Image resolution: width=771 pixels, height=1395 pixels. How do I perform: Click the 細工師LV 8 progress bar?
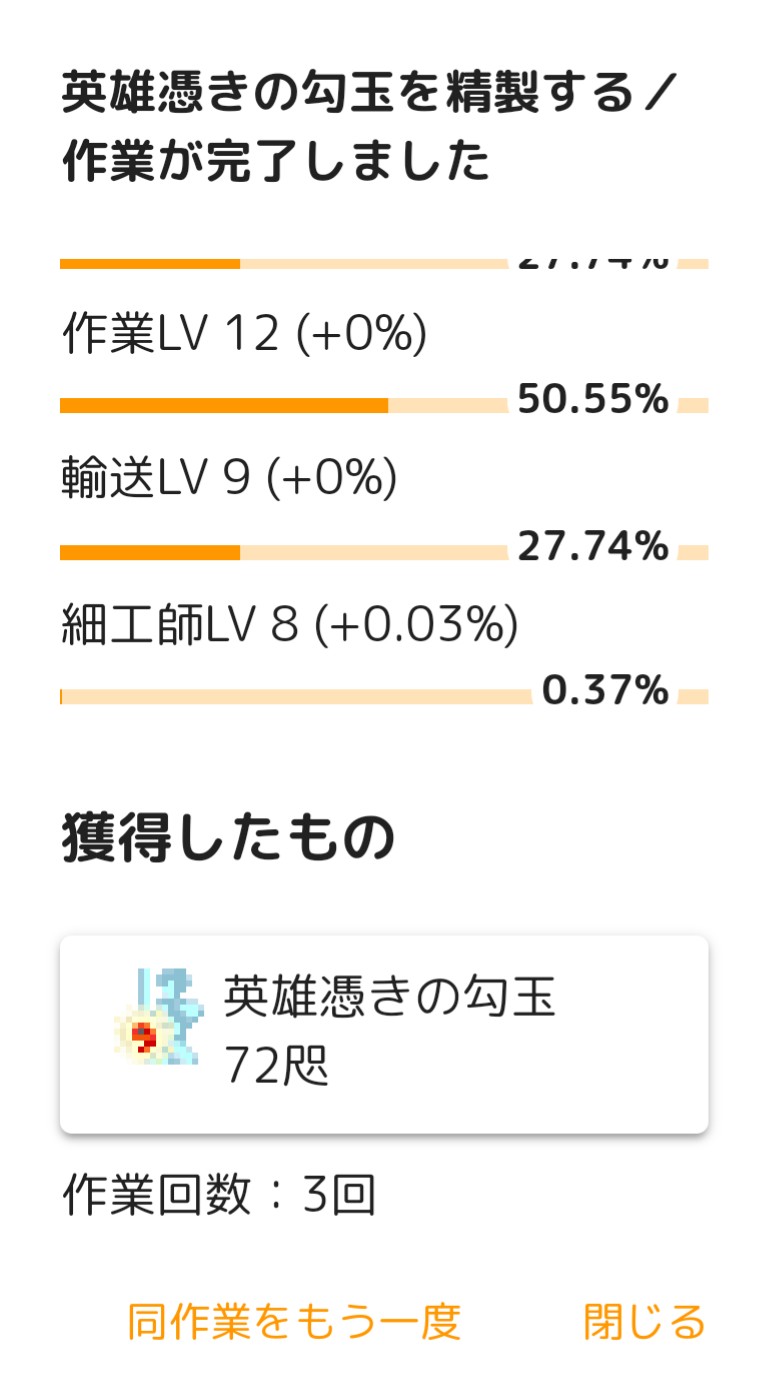pyautogui.click(x=384, y=696)
